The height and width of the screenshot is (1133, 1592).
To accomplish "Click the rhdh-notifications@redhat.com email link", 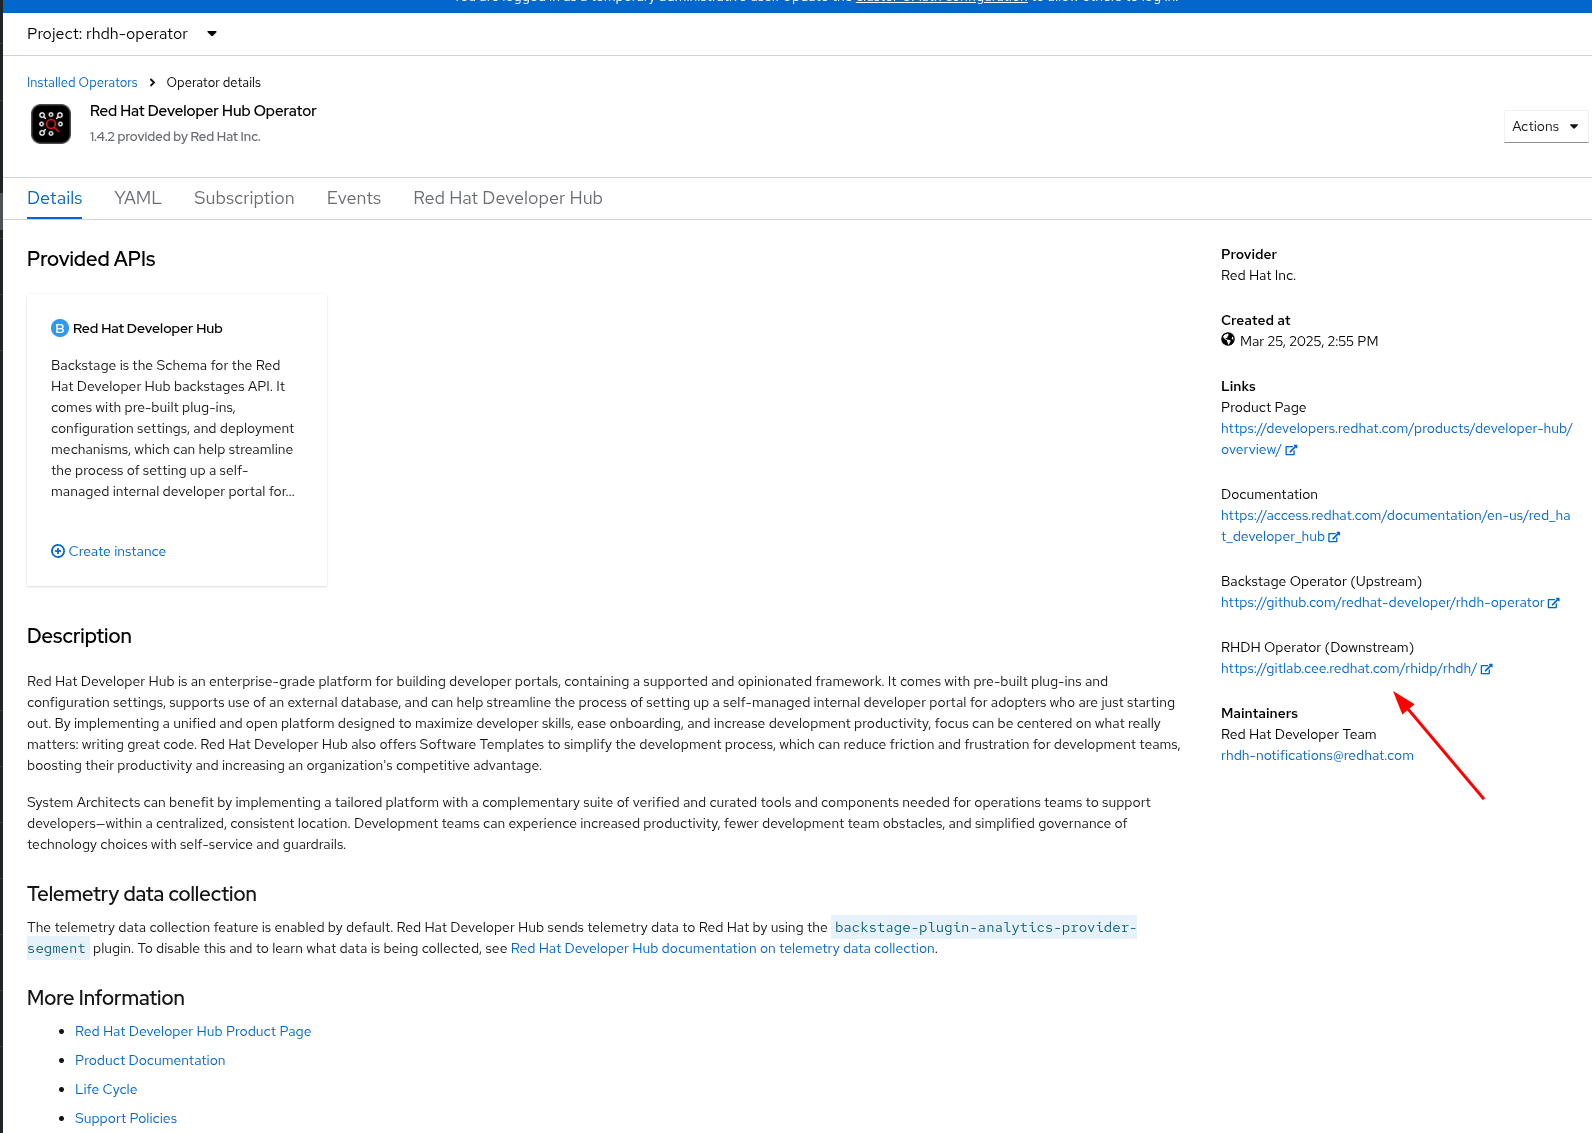I will point(1317,756).
